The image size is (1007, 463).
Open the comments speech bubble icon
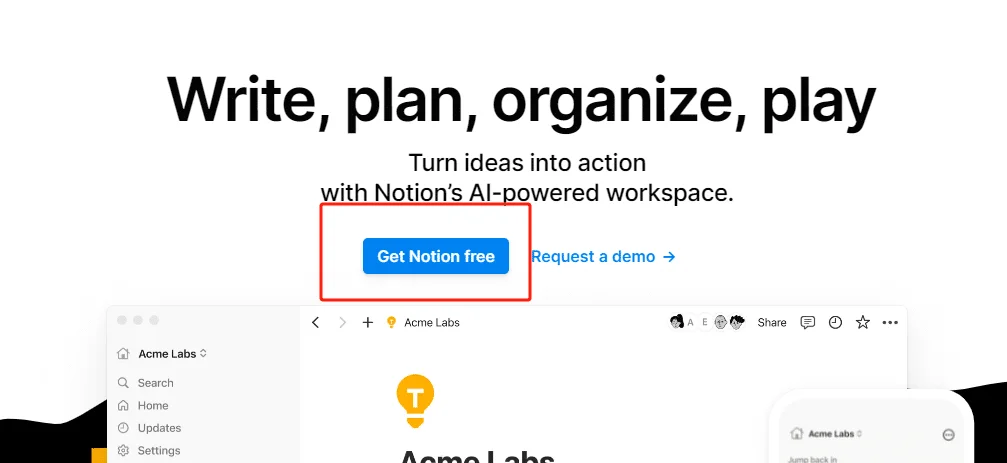(808, 322)
